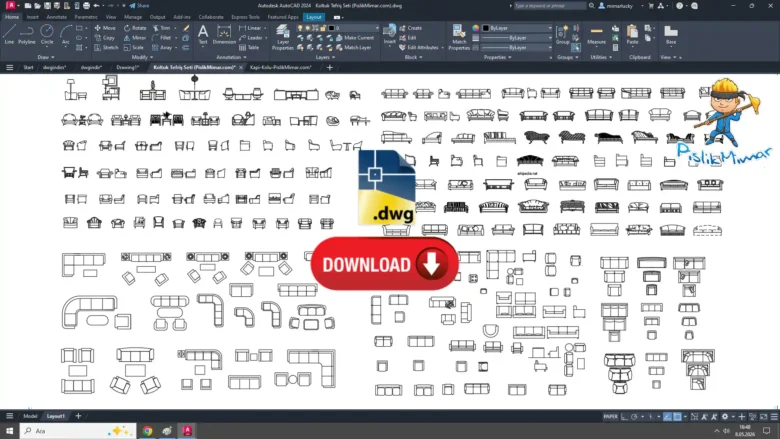Expand the Annotation panel

231,57
